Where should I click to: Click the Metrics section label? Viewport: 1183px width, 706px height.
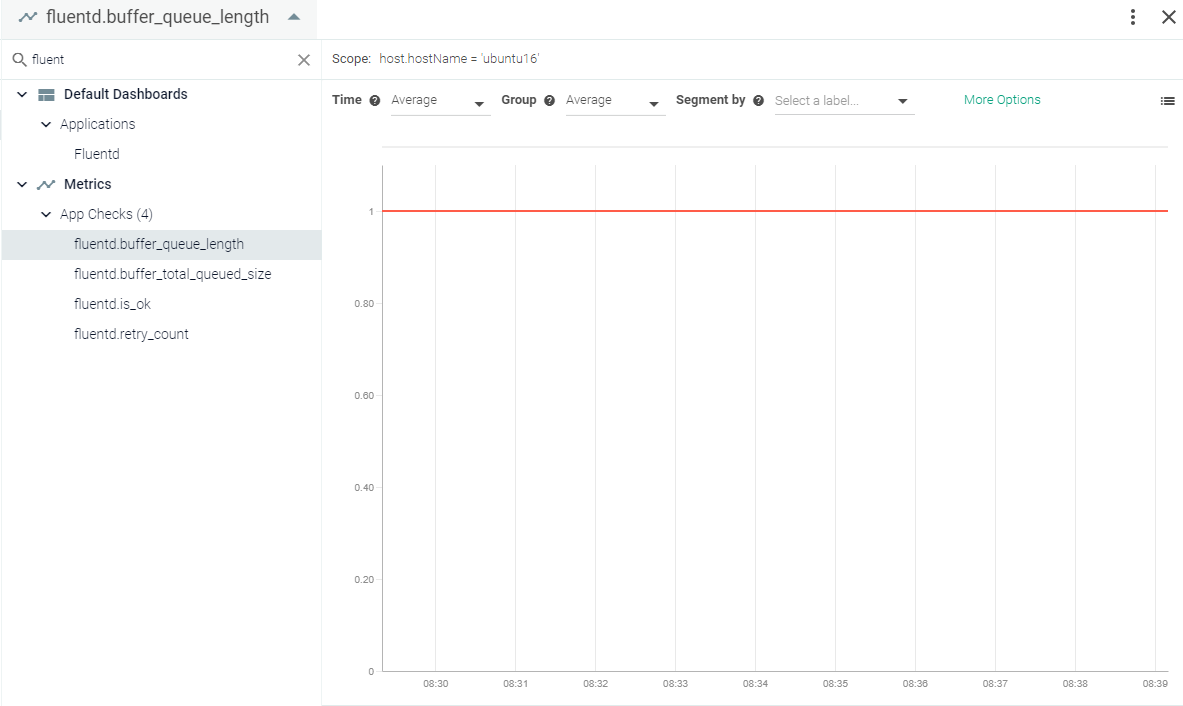[88, 184]
